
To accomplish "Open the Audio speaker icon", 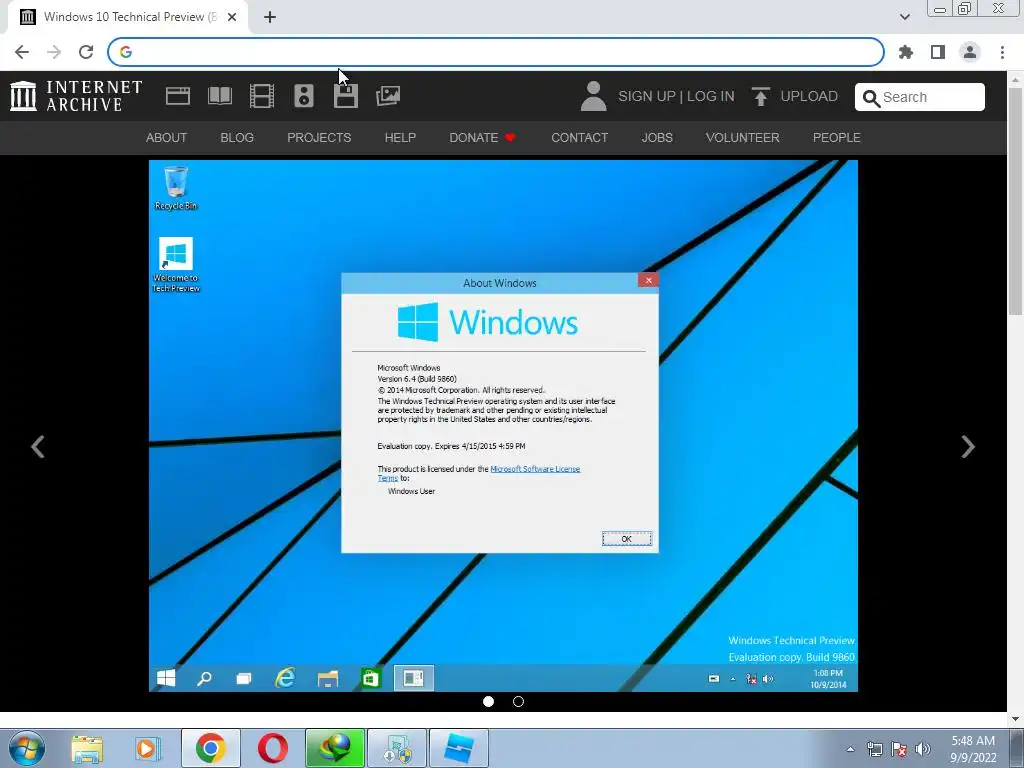I will (304, 96).
